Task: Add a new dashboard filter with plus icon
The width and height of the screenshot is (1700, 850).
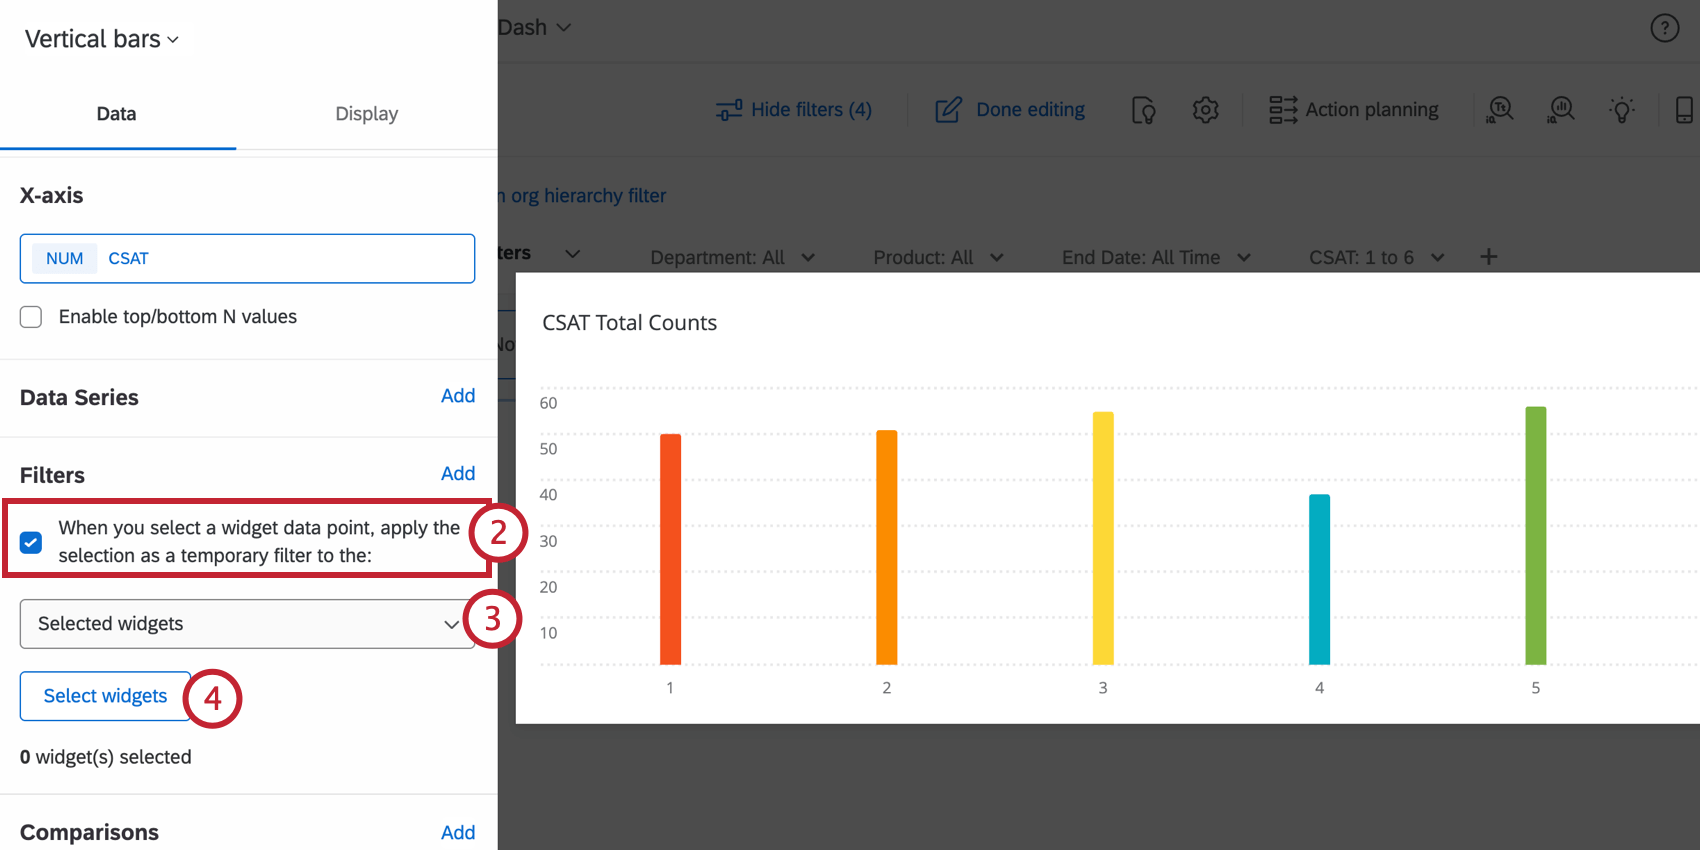Action: (1489, 257)
